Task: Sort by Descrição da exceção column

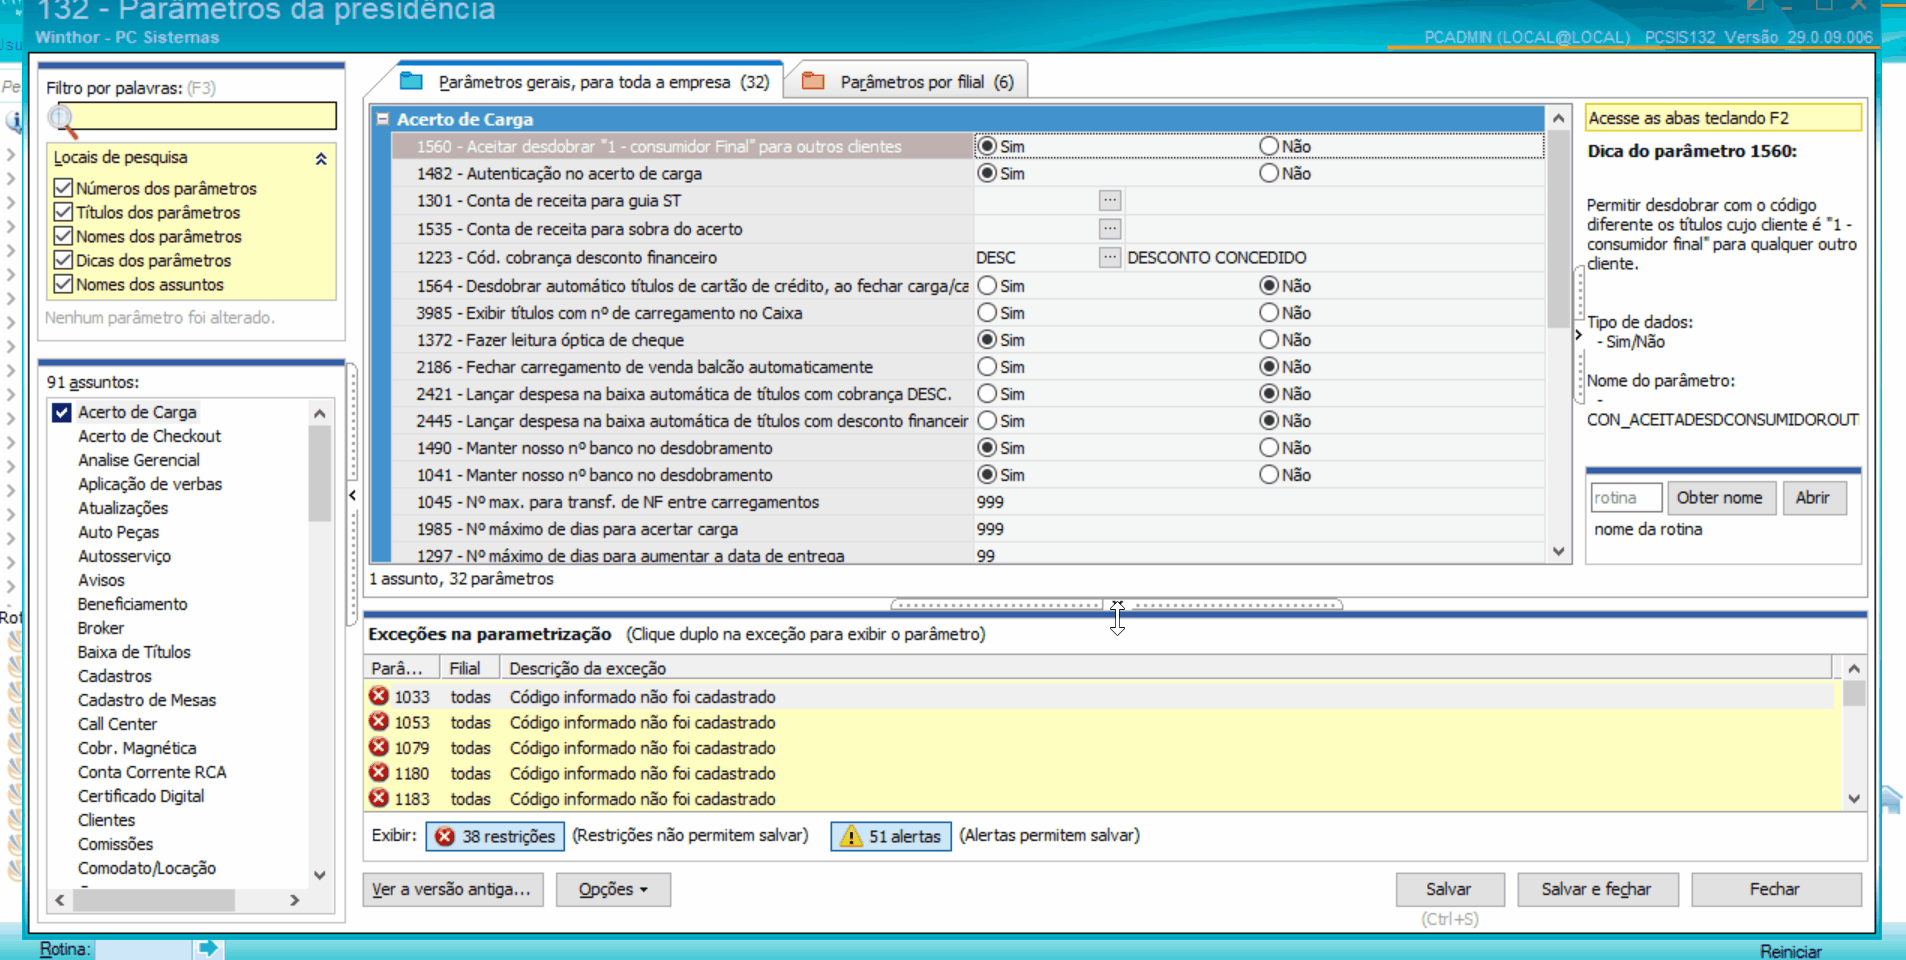Action: click(x=1167, y=668)
